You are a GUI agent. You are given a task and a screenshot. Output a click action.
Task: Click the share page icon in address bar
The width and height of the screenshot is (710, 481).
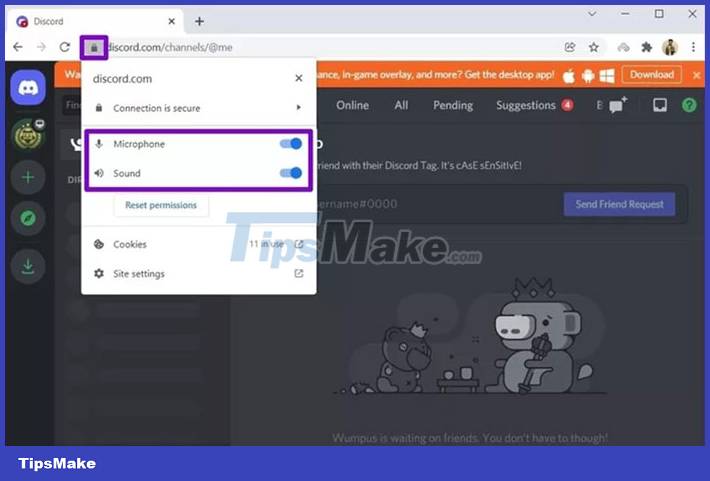tap(570, 47)
